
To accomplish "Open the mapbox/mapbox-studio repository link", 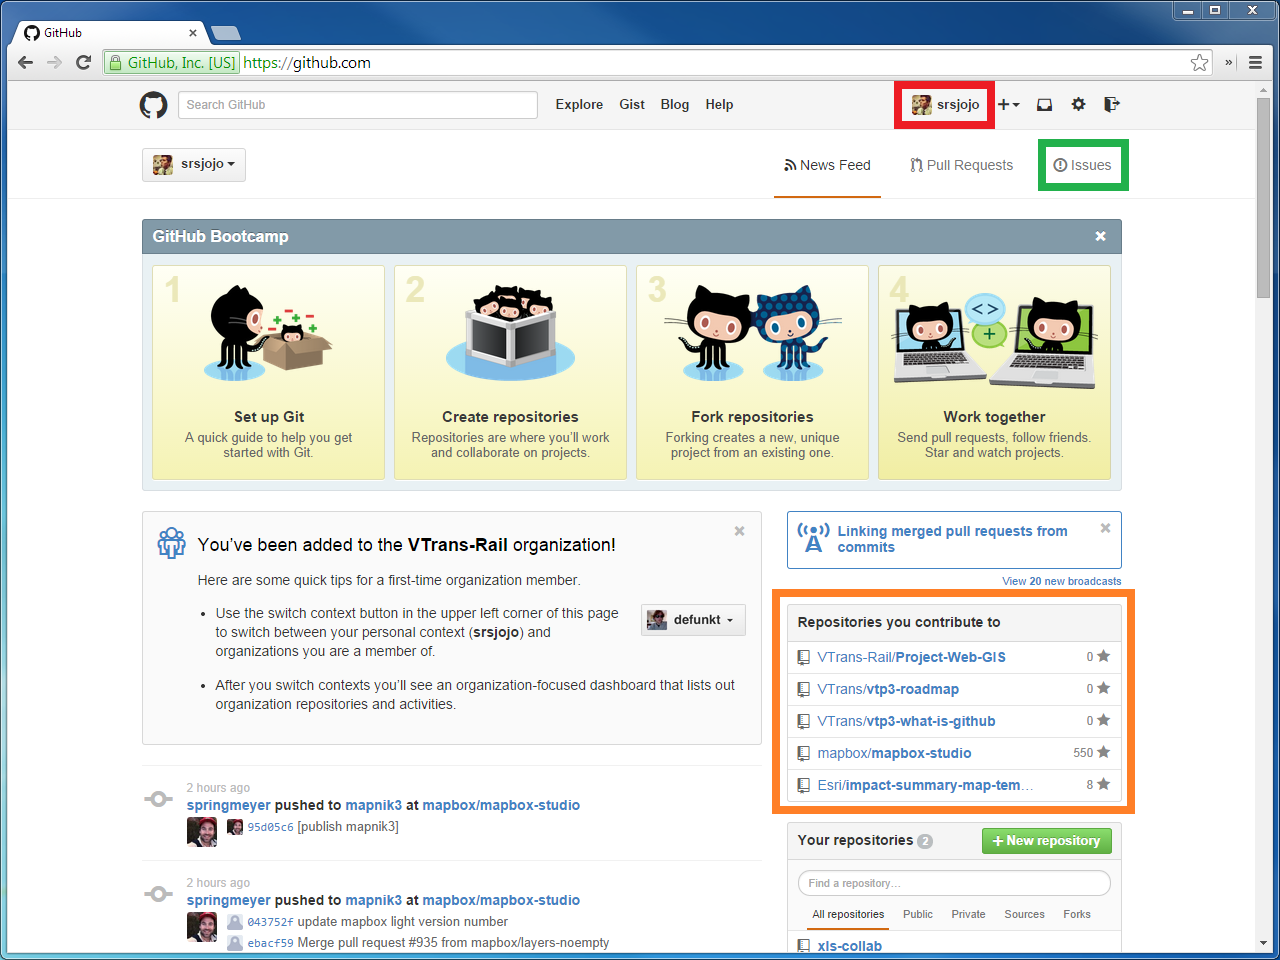I will pos(894,753).
